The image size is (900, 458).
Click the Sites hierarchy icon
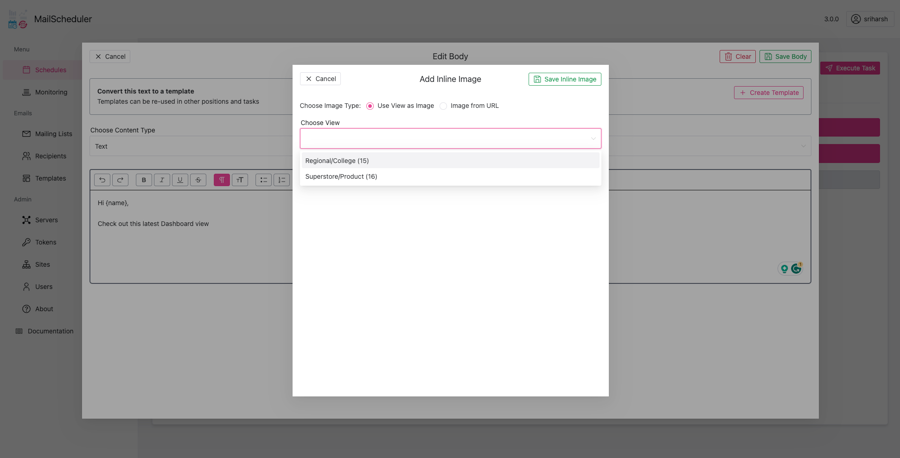tap(26, 265)
